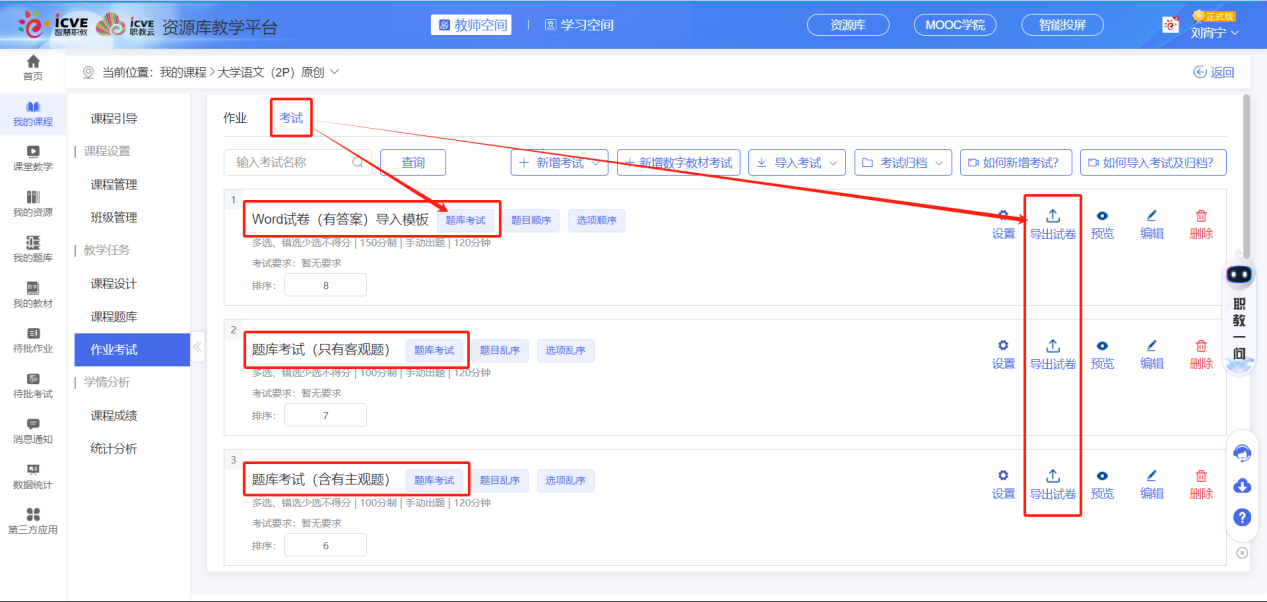Viewport: 1267px width, 602px height.
Task: Open 设置 gear for 题库考试（只有客观题）
Action: (x=1003, y=346)
